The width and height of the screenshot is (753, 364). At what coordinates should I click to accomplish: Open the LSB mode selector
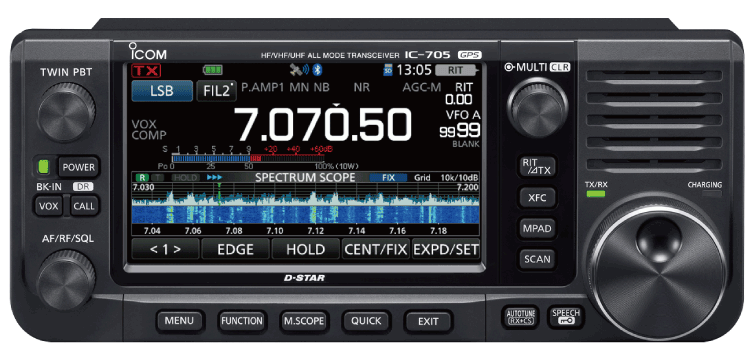tap(161, 91)
